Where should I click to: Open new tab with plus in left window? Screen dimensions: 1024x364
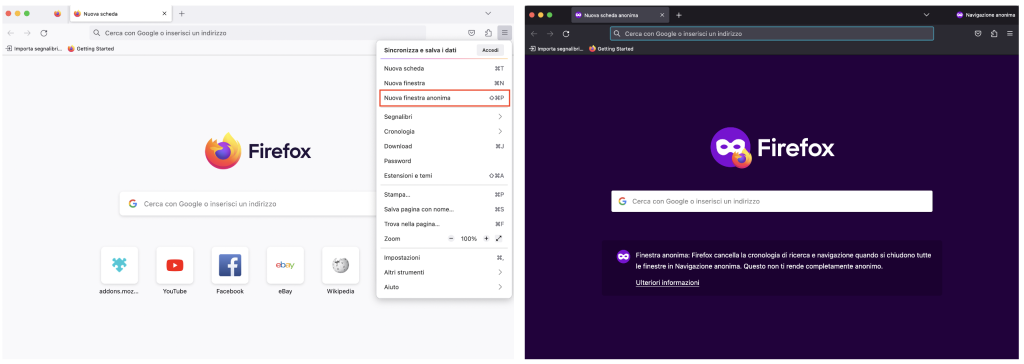(x=182, y=14)
